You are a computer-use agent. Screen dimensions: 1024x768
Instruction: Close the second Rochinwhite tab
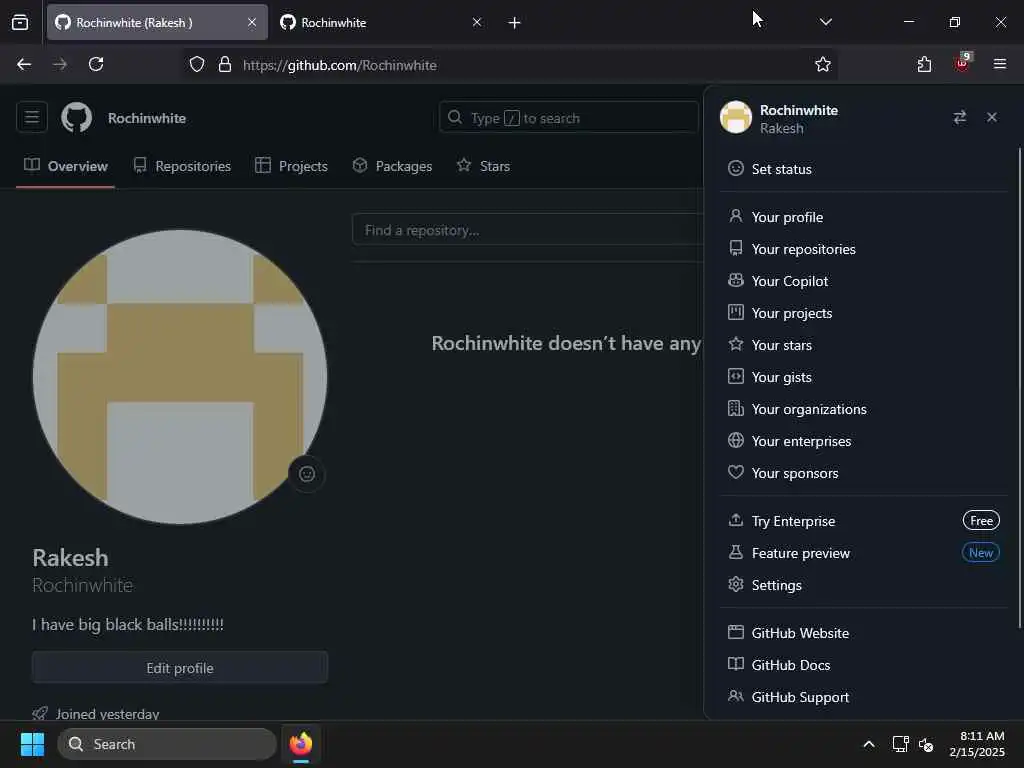[x=477, y=22]
